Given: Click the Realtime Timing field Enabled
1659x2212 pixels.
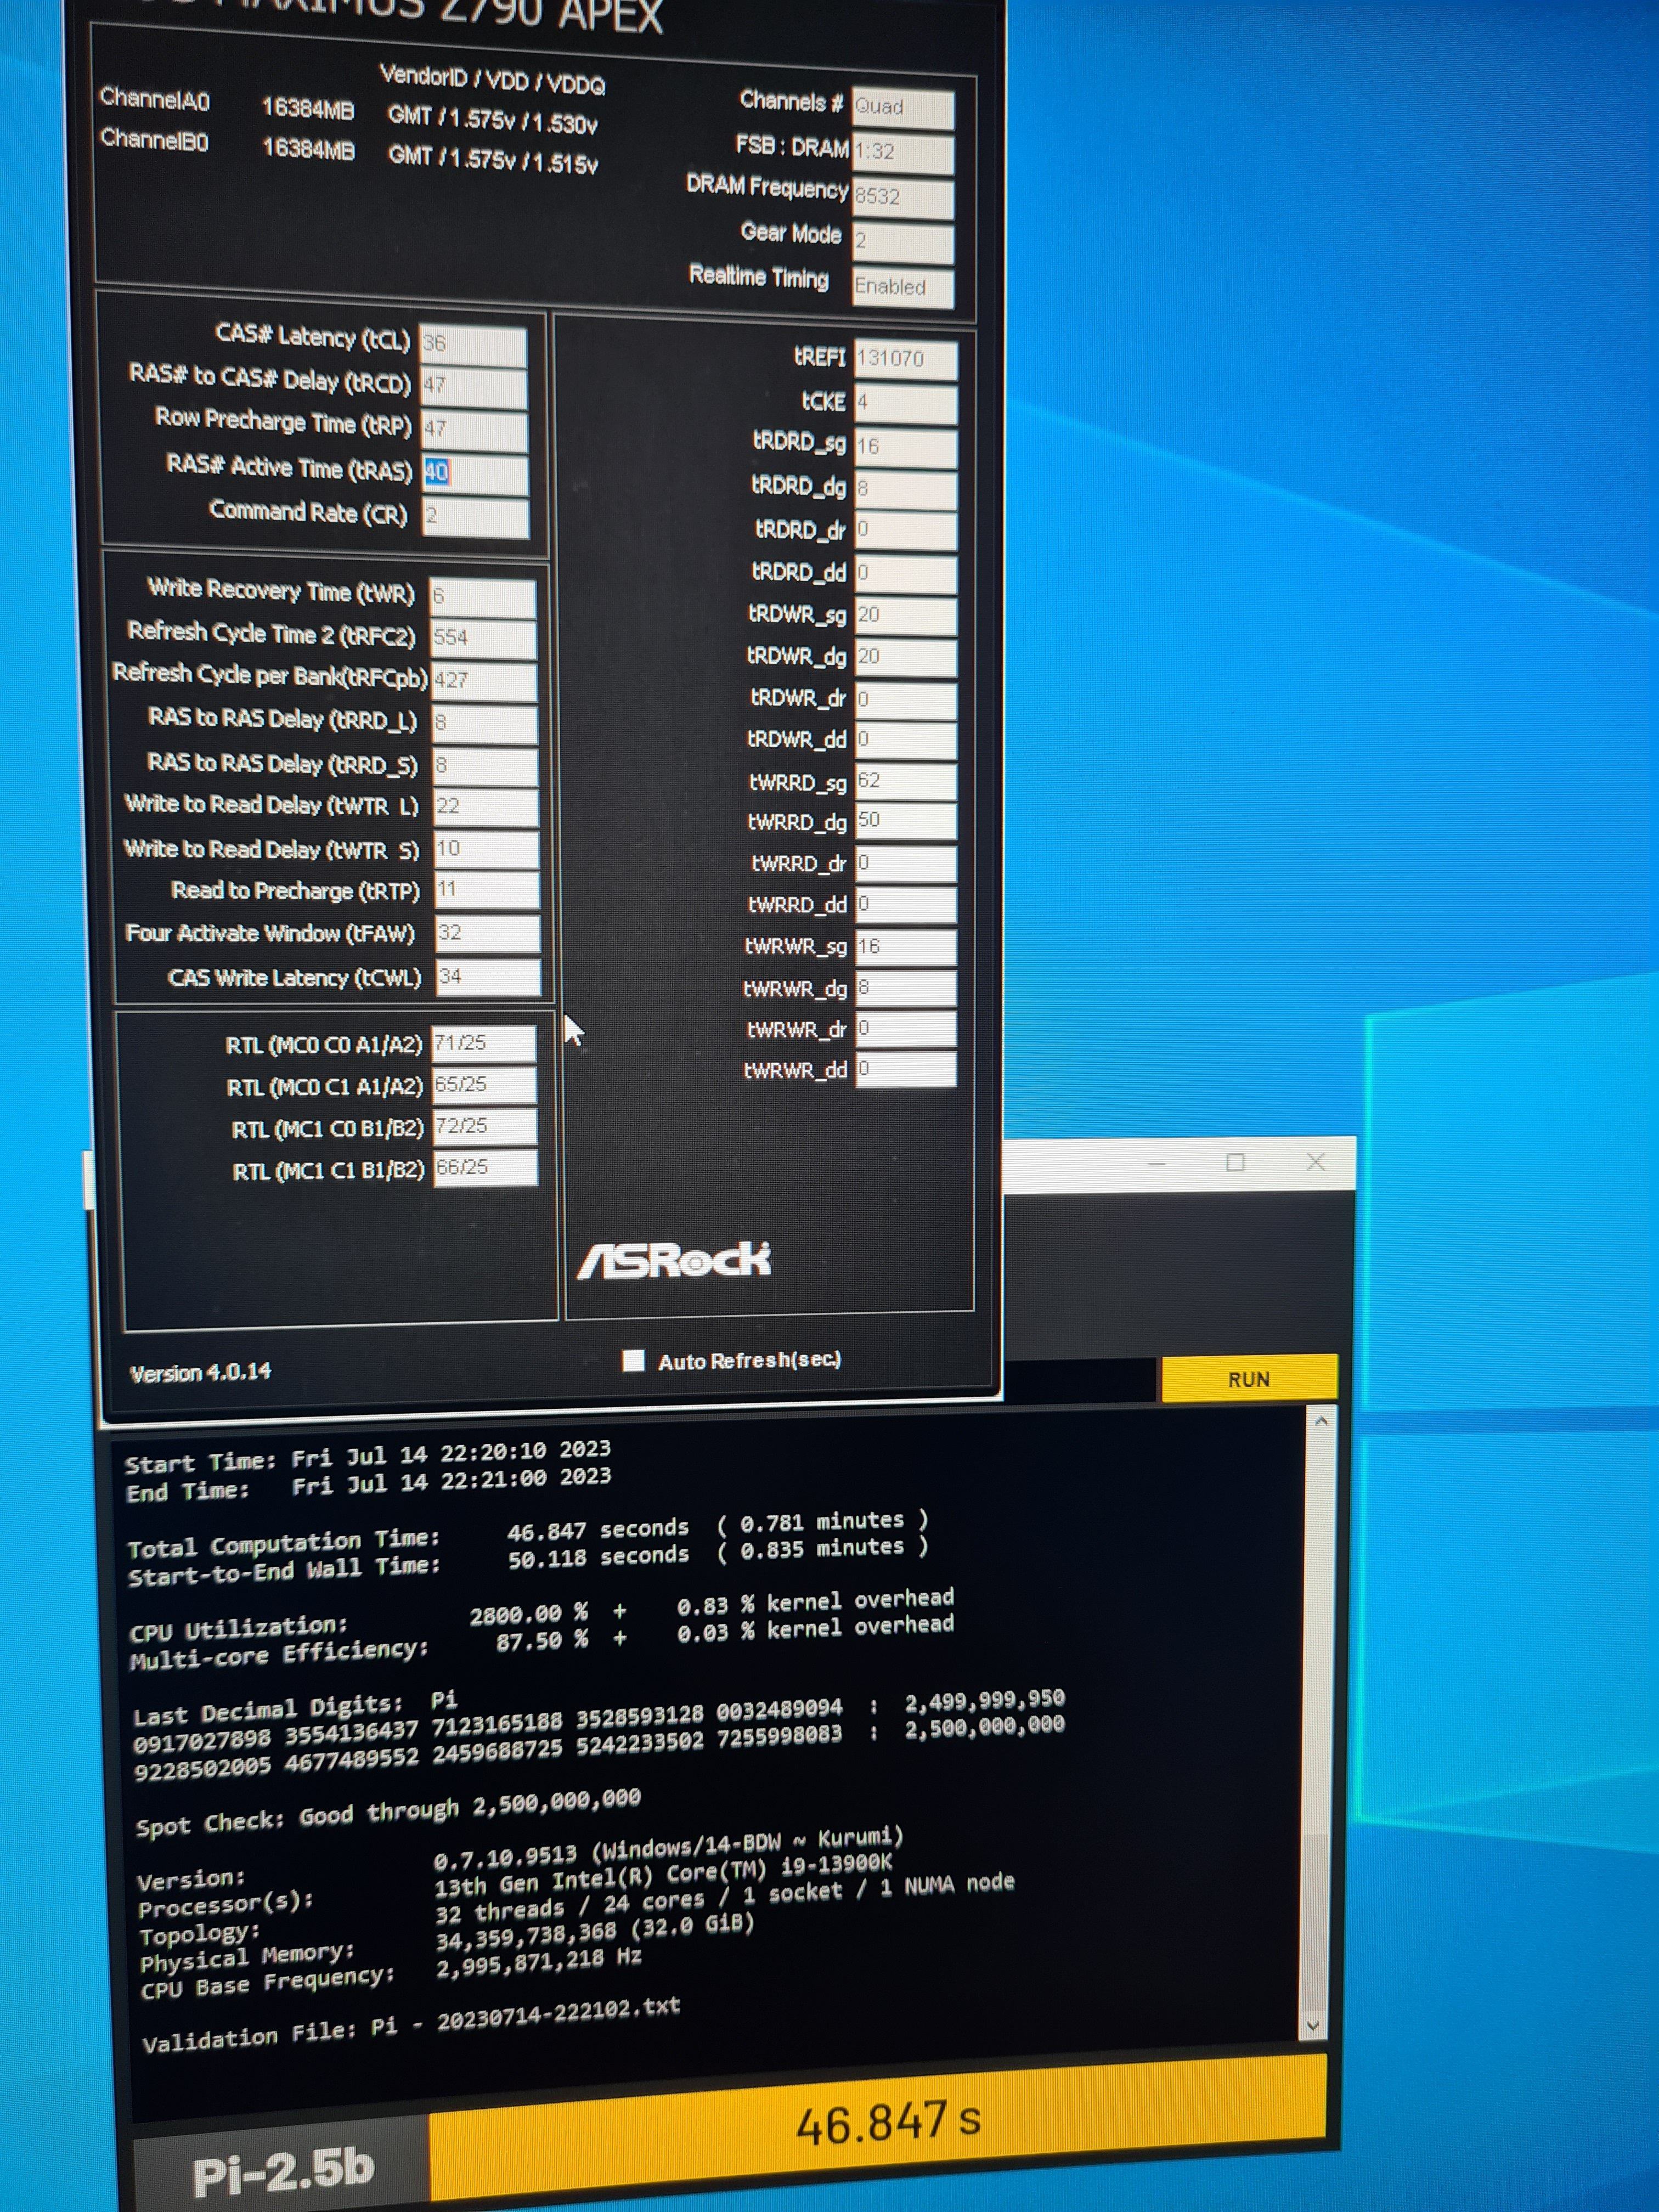Looking at the screenshot, I should [903, 288].
